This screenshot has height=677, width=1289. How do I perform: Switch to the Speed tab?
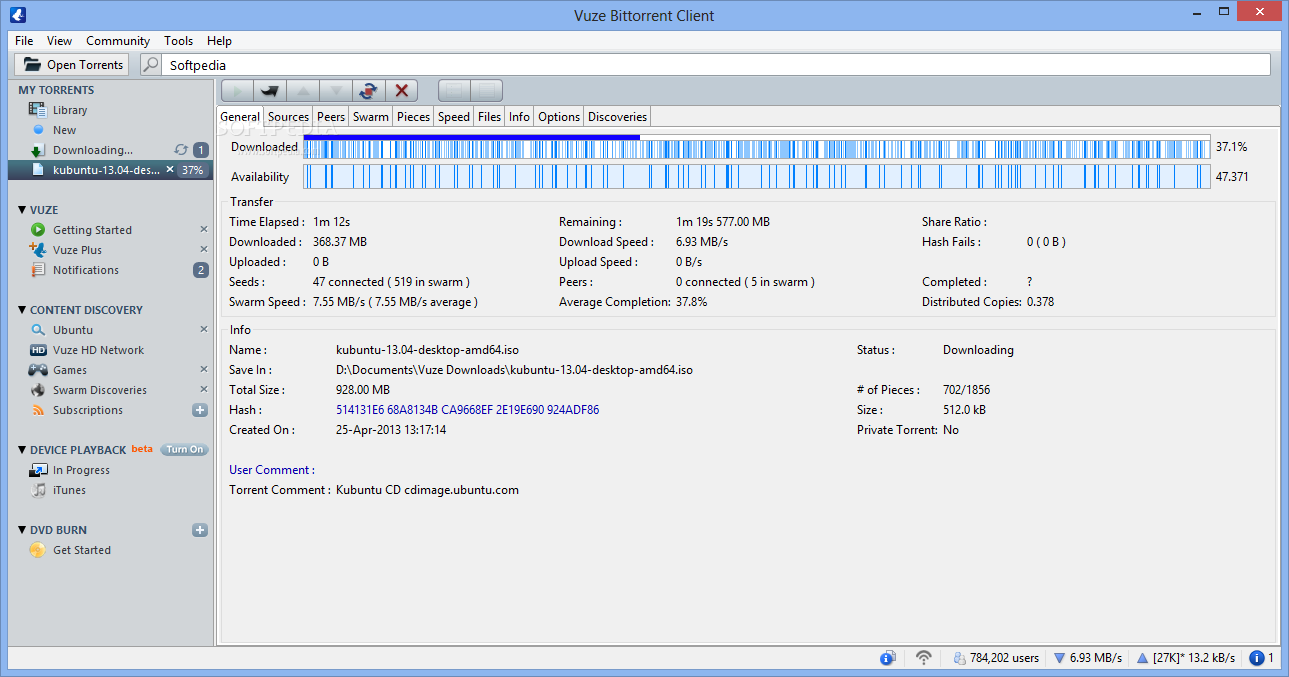pos(454,117)
